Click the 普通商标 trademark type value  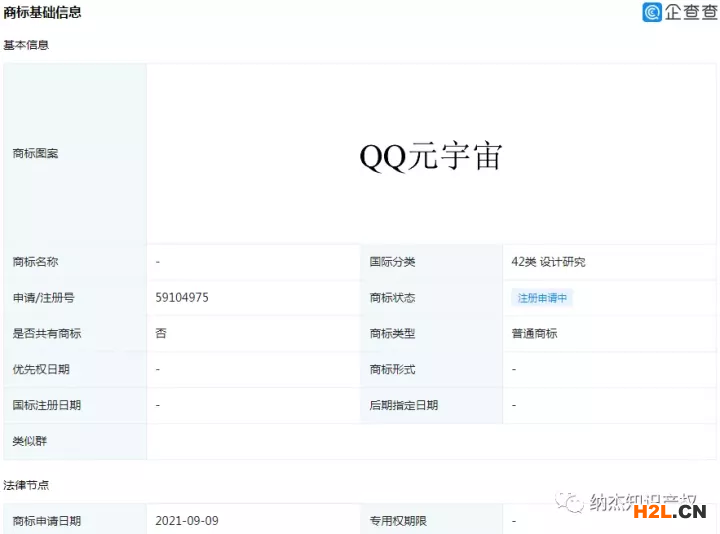(534, 334)
